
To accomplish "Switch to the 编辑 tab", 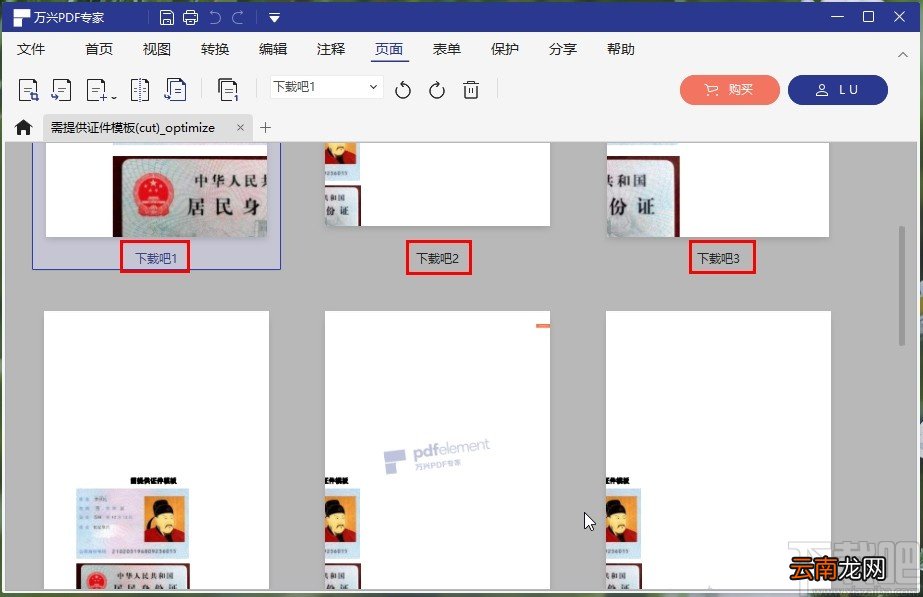I will [x=273, y=49].
